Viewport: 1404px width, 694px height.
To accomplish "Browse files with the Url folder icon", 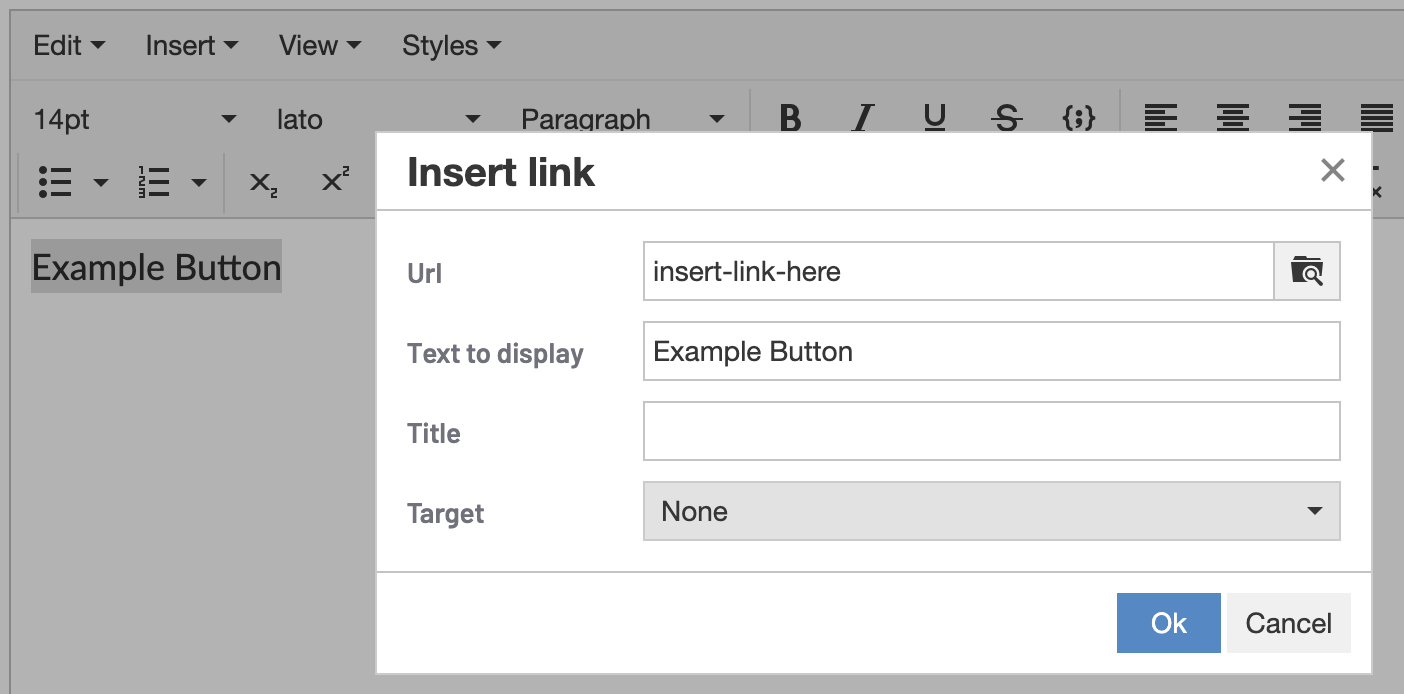I will coord(1306,271).
